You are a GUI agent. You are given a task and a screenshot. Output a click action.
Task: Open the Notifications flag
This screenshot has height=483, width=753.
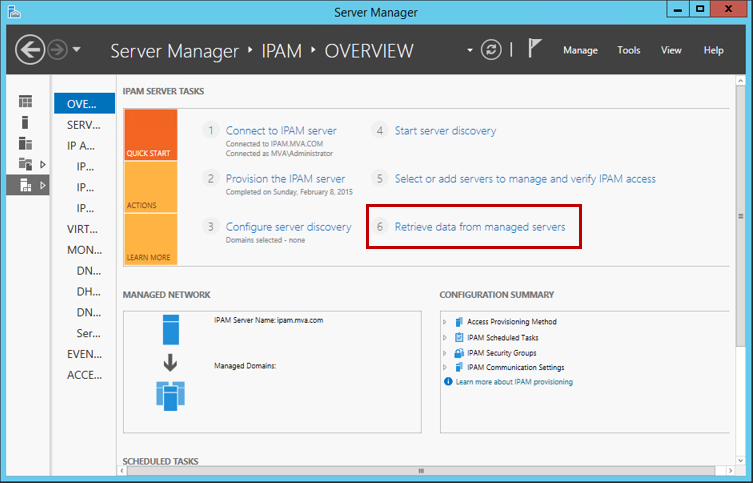535,49
